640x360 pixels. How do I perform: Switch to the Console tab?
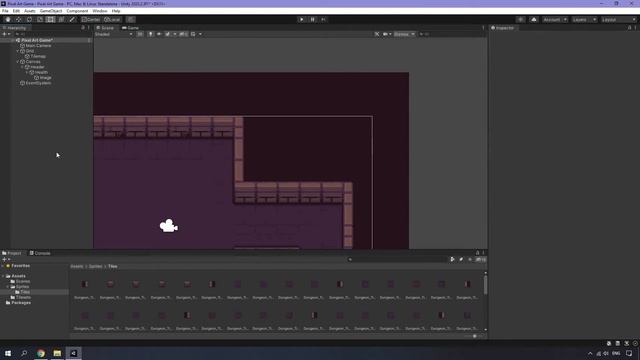point(40,253)
